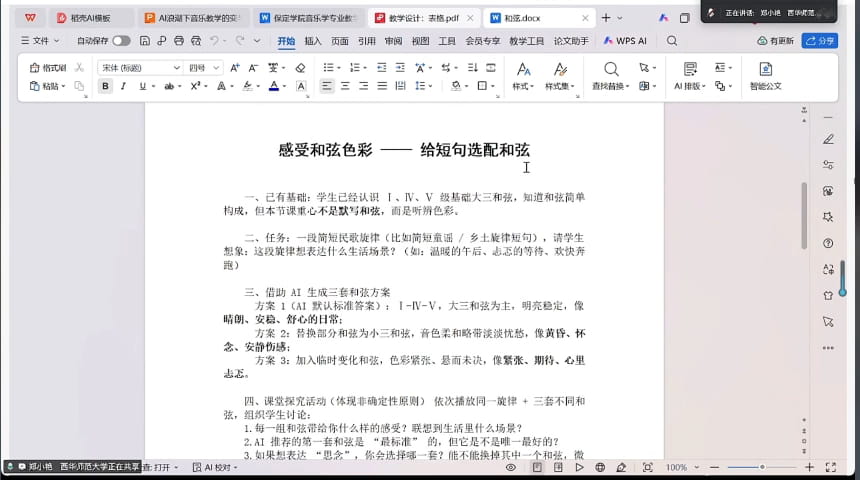Click the Cut scissors icon
The height and width of the screenshot is (480, 860).
80,67
